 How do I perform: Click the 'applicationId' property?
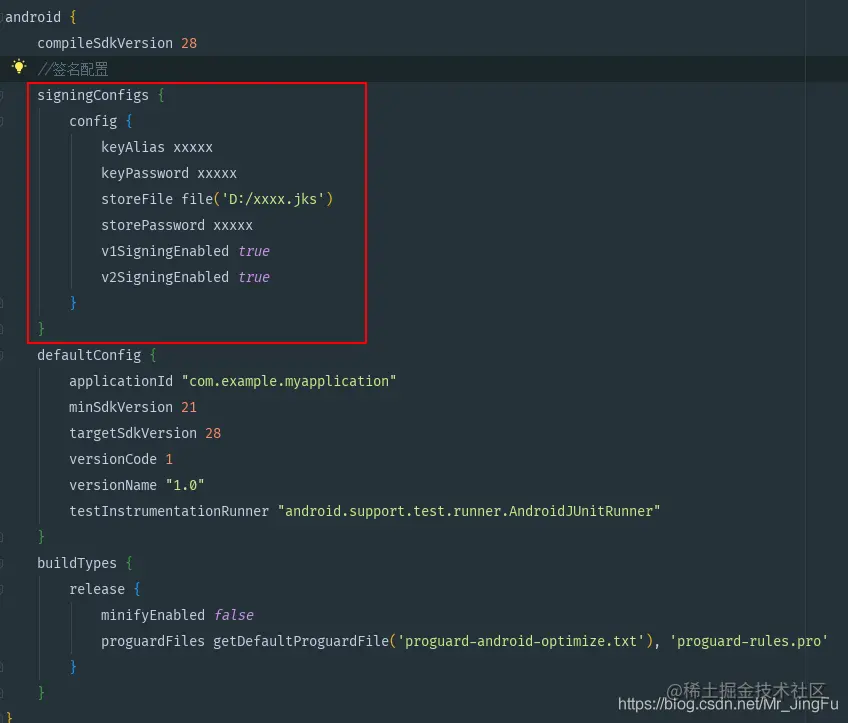click(121, 381)
